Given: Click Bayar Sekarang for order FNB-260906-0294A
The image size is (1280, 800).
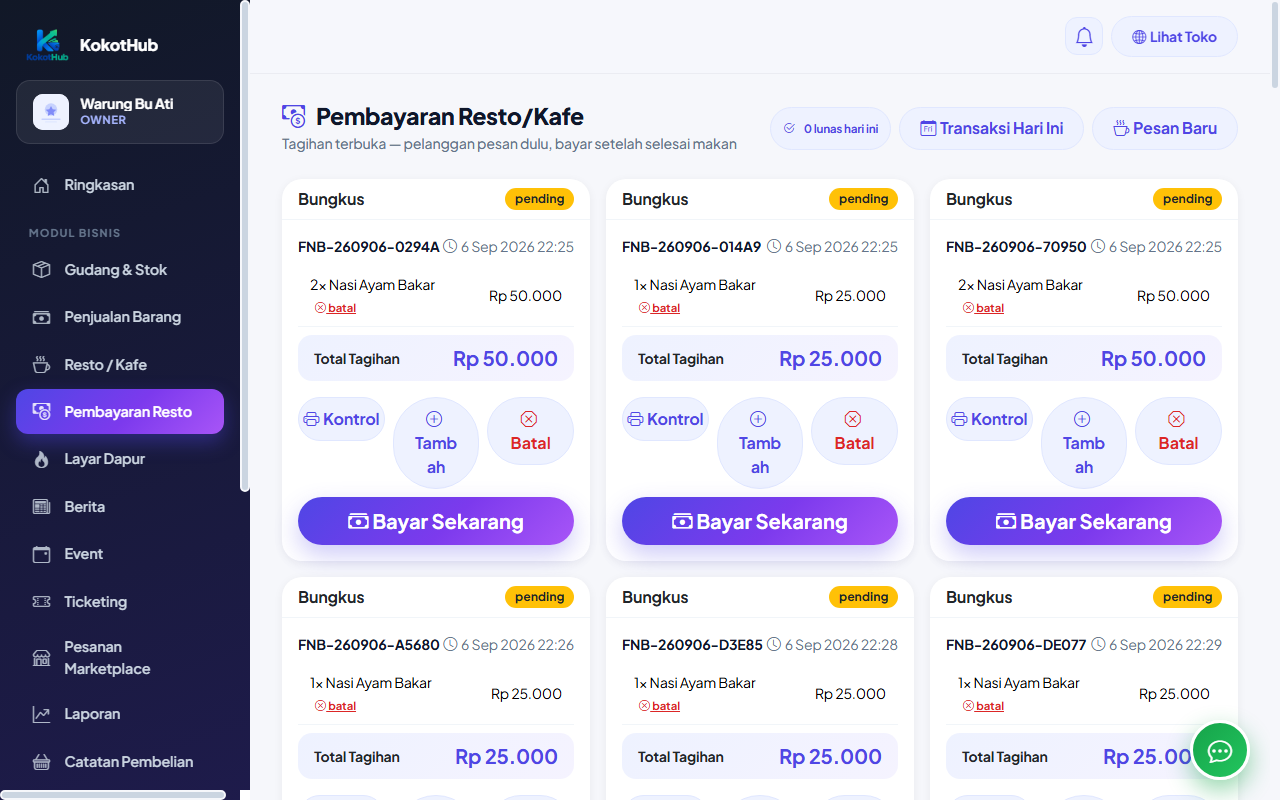Looking at the screenshot, I should click(436, 521).
